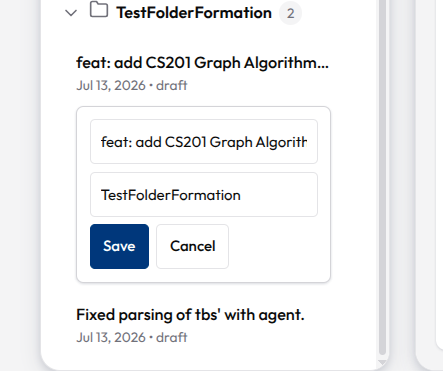Open the 'Fixed parsing of tbs' with agent.' draft
Screen dimensions: 443x371
[190, 315]
